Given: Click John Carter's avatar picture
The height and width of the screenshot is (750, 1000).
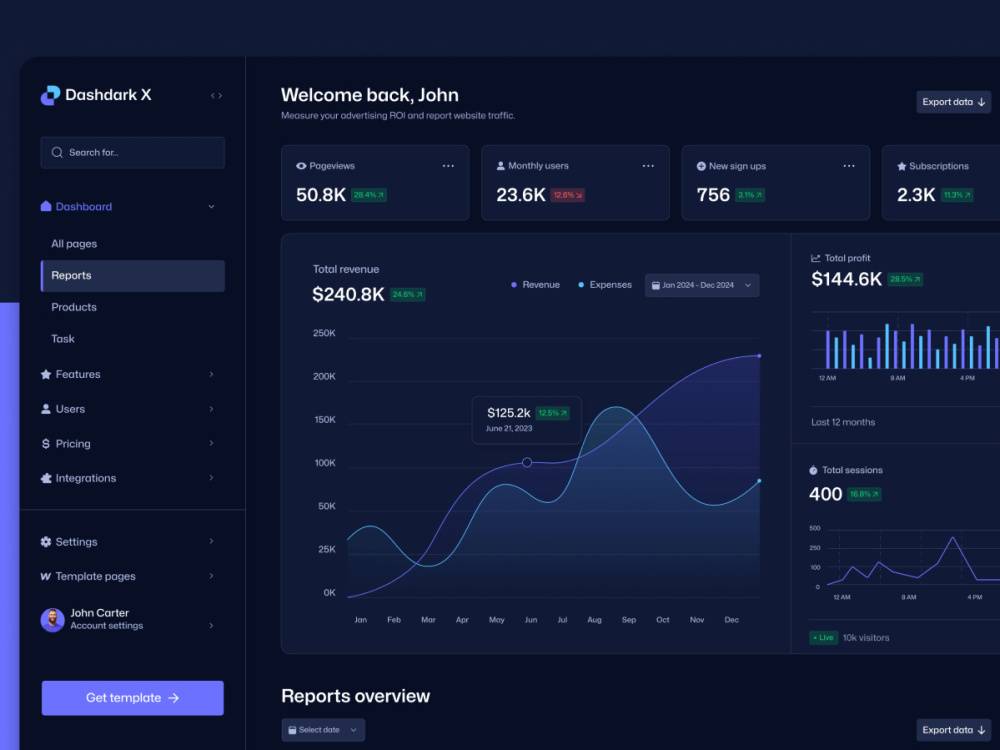Looking at the screenshot, I should pos(52,619).
